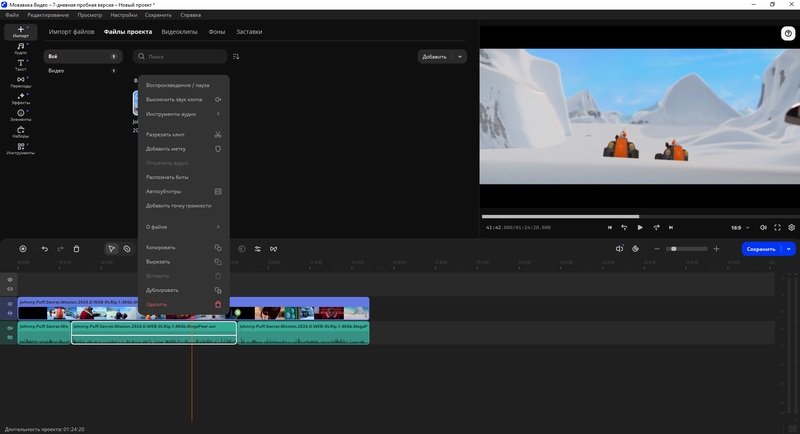800x434 pixels.
Task: Choose Распознать биты in context menu
Action: [x=183, y=177]
